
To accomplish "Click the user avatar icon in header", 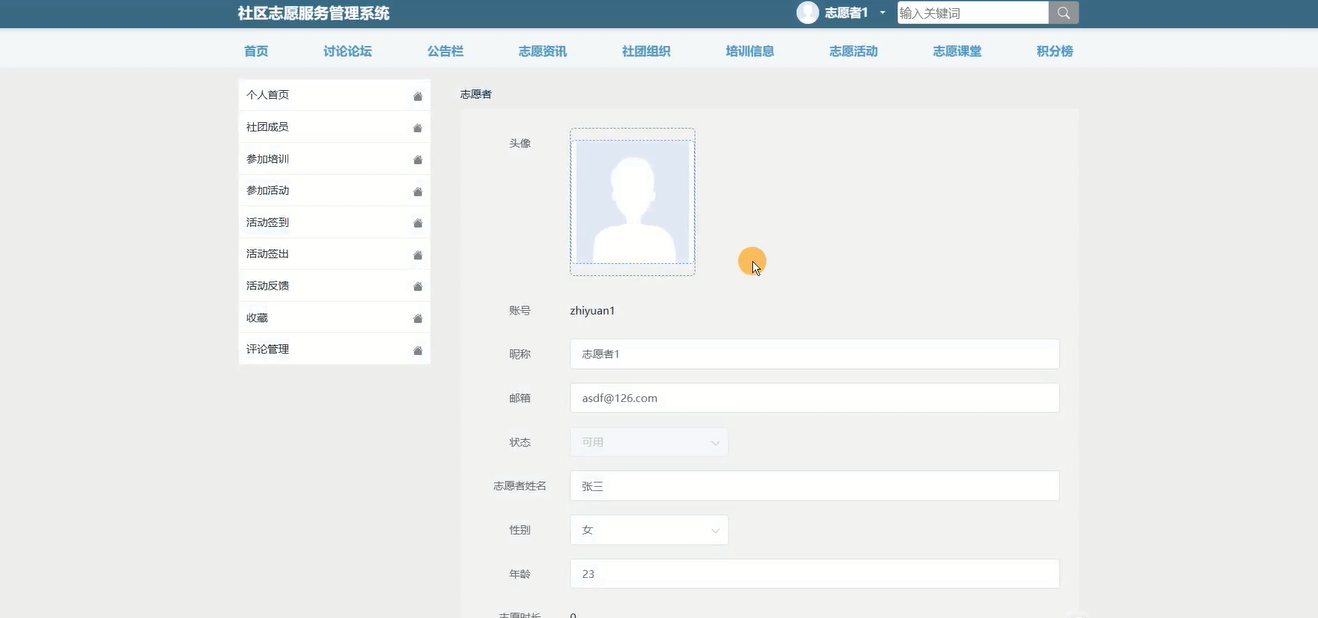I will pos(807,13).
